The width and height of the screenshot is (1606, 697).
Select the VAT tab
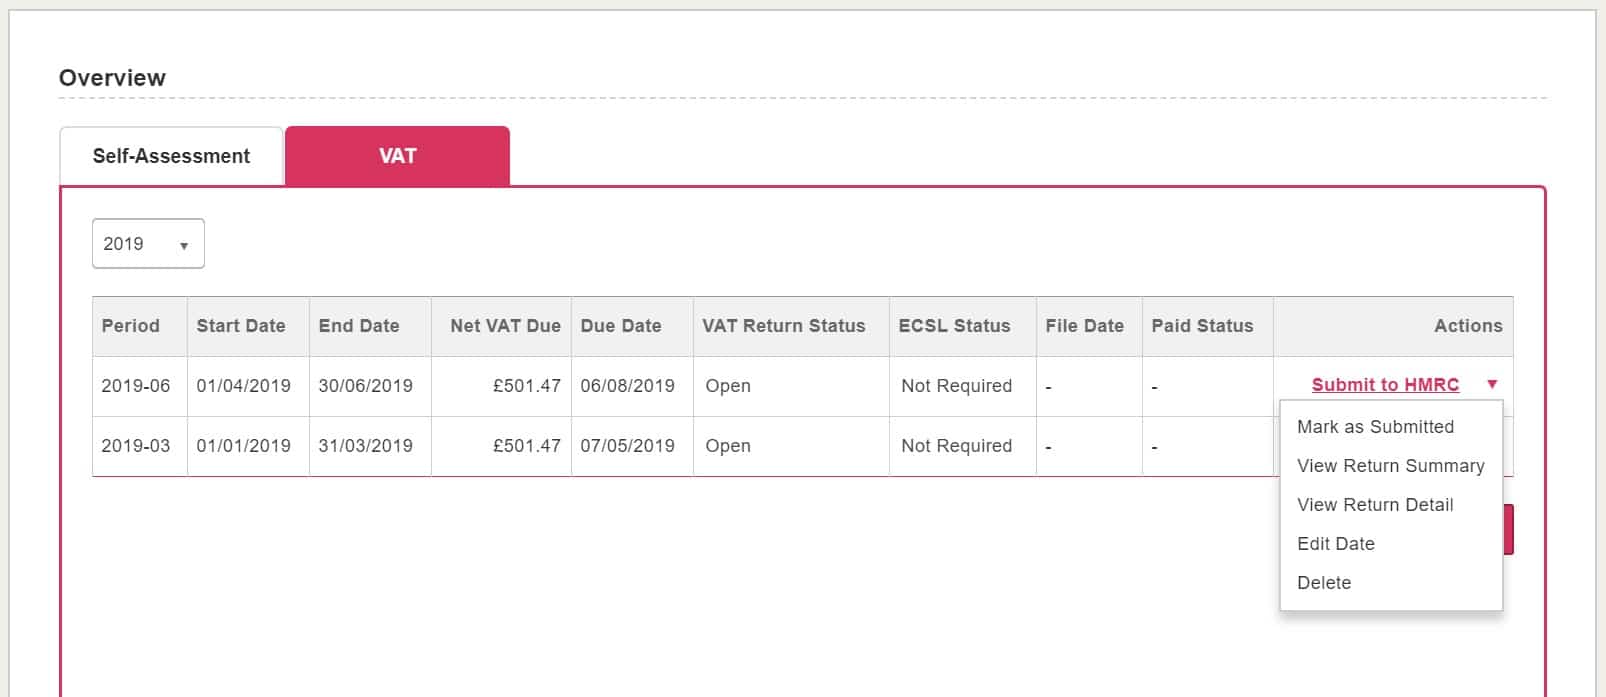point(397,156)
